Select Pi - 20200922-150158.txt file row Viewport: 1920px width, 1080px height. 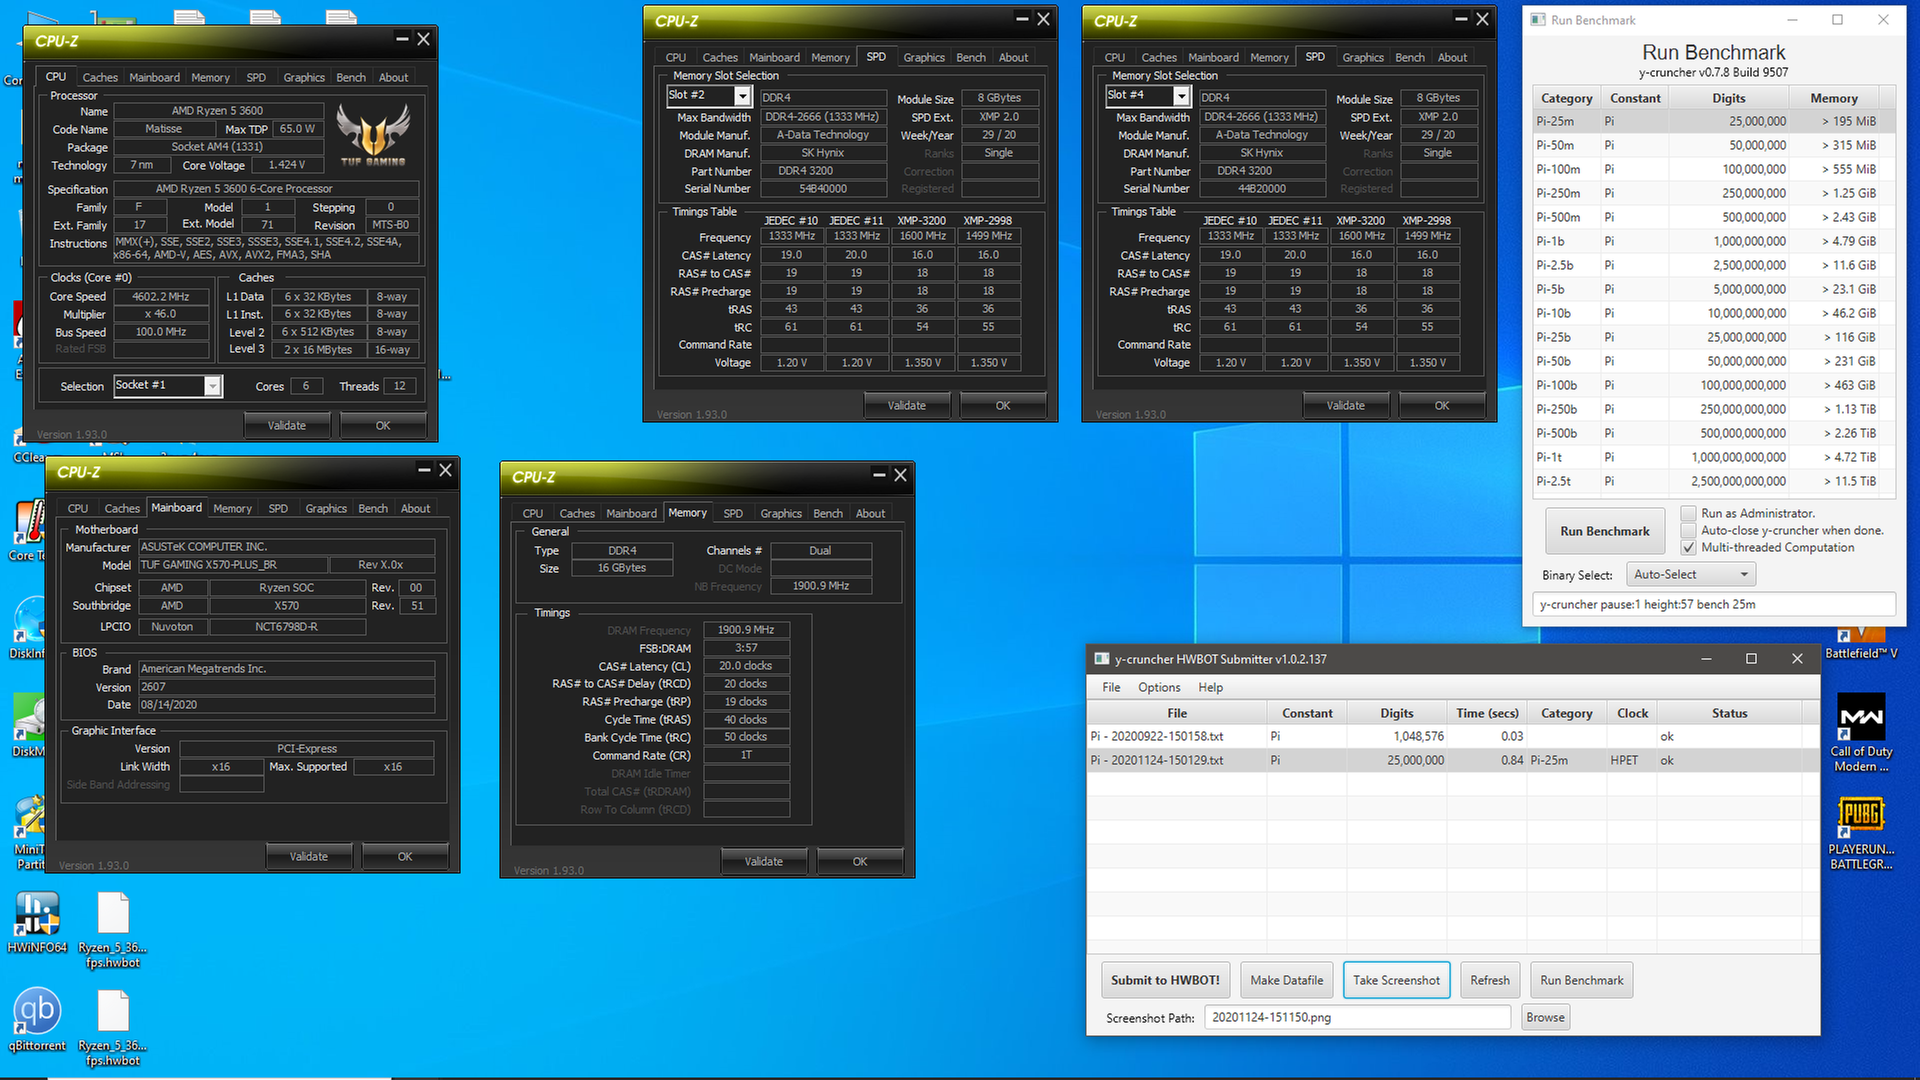pos(1453,736)
